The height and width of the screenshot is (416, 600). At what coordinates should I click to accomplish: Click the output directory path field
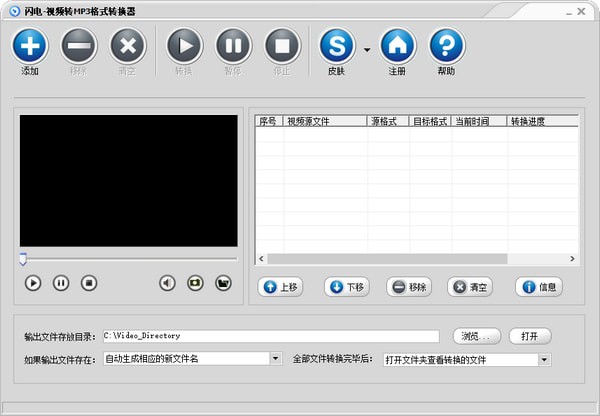[271, 336]
